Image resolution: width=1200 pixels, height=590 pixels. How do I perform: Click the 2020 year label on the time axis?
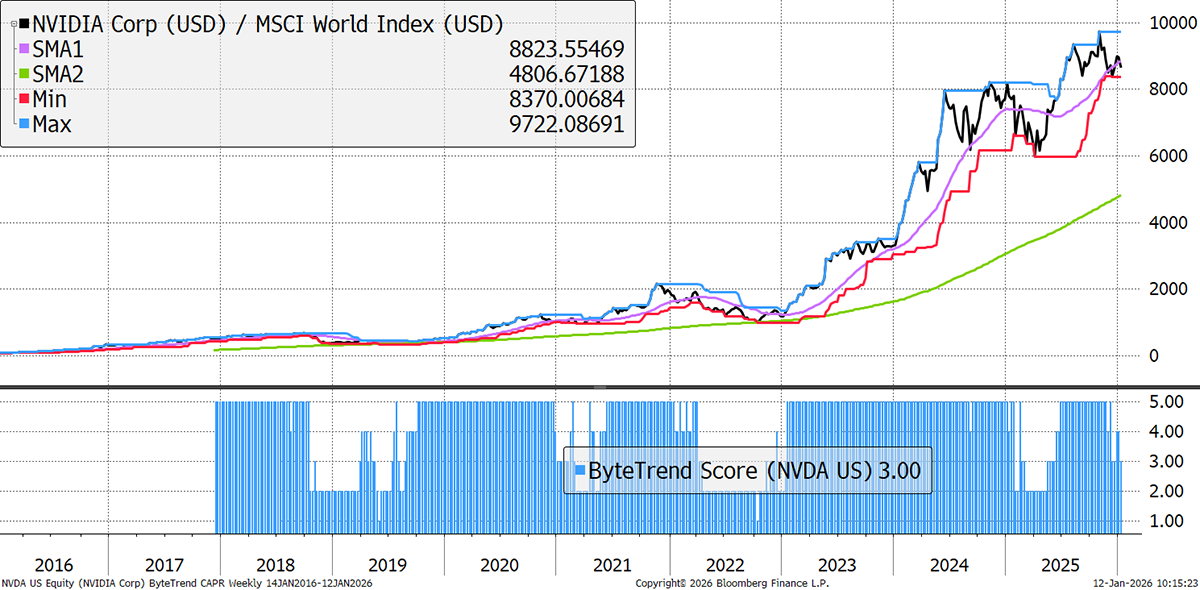click(500, 564)
